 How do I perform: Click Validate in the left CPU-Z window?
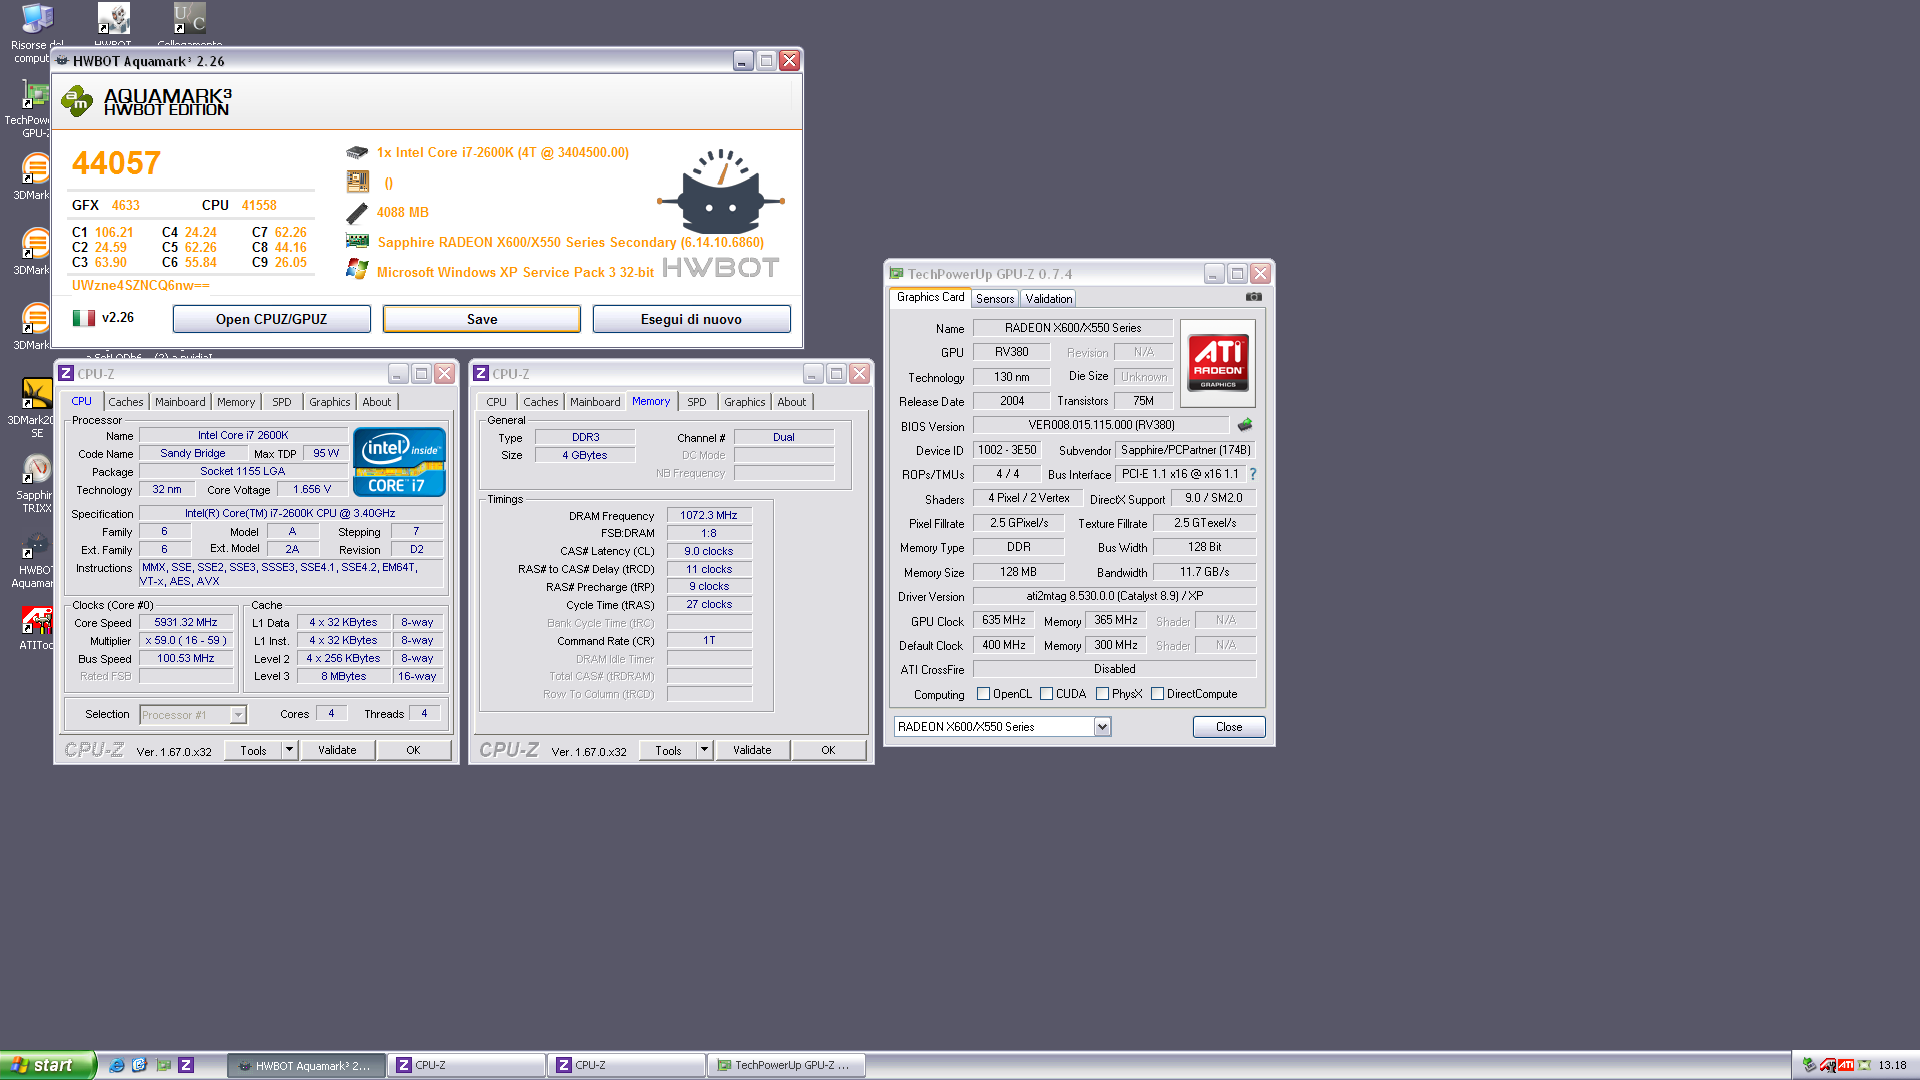click(x=337, y=750)
